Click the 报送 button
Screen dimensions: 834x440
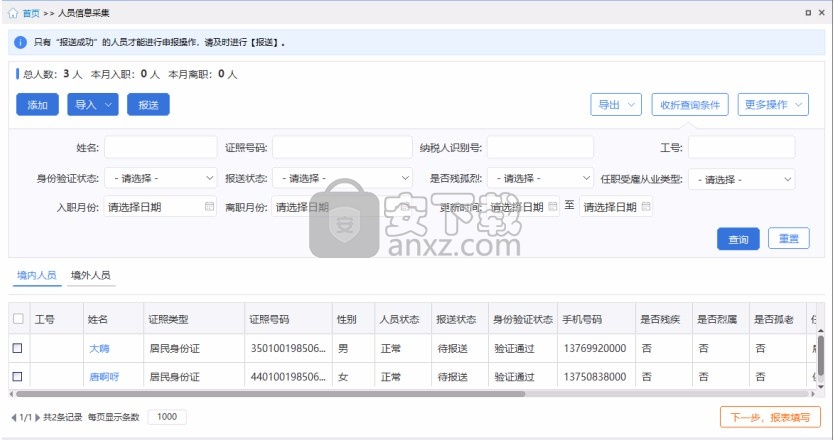click(x=148, y=104)
